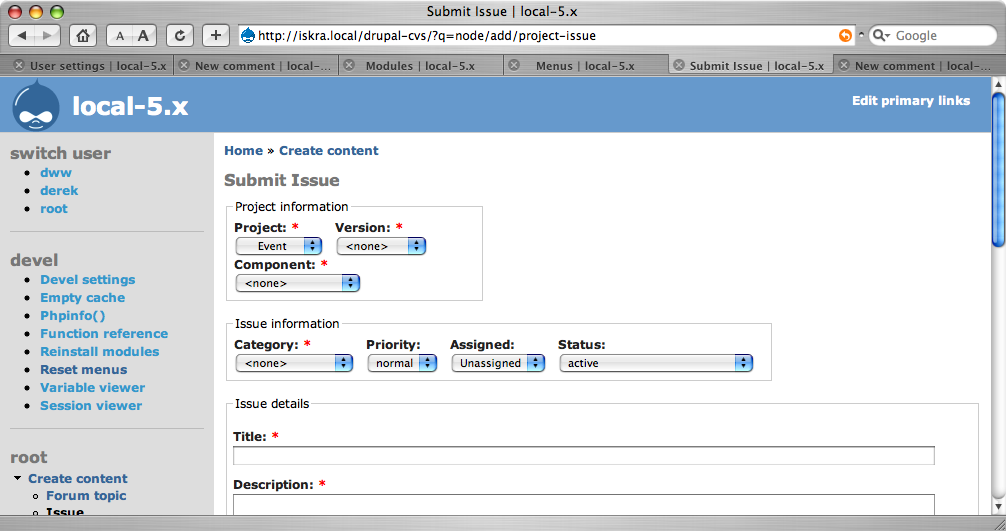Click the page scrollbar thumb
Image resolution: width=1006 pixels, height=531 pixels.
998,170
